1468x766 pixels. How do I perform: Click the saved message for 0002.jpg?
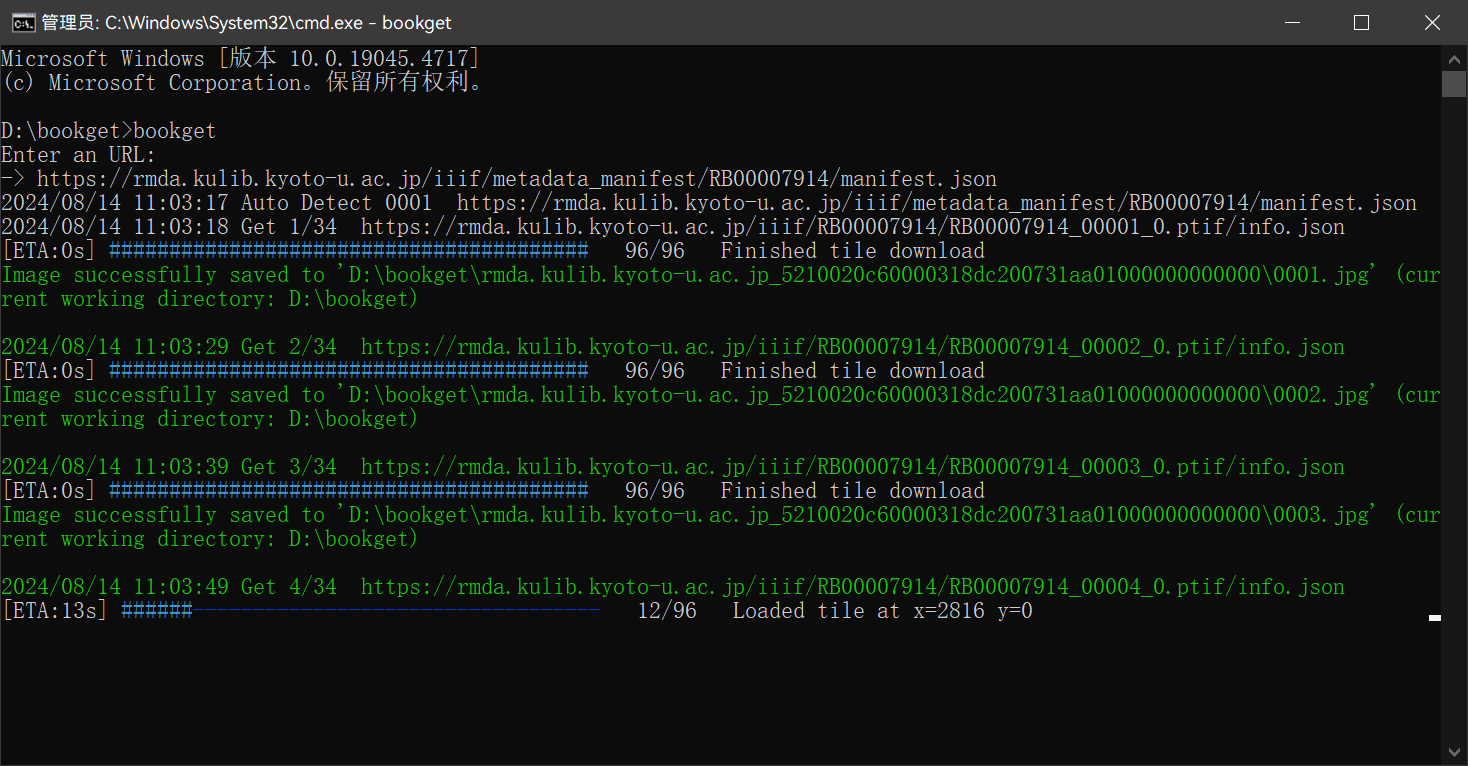(720, 407)
